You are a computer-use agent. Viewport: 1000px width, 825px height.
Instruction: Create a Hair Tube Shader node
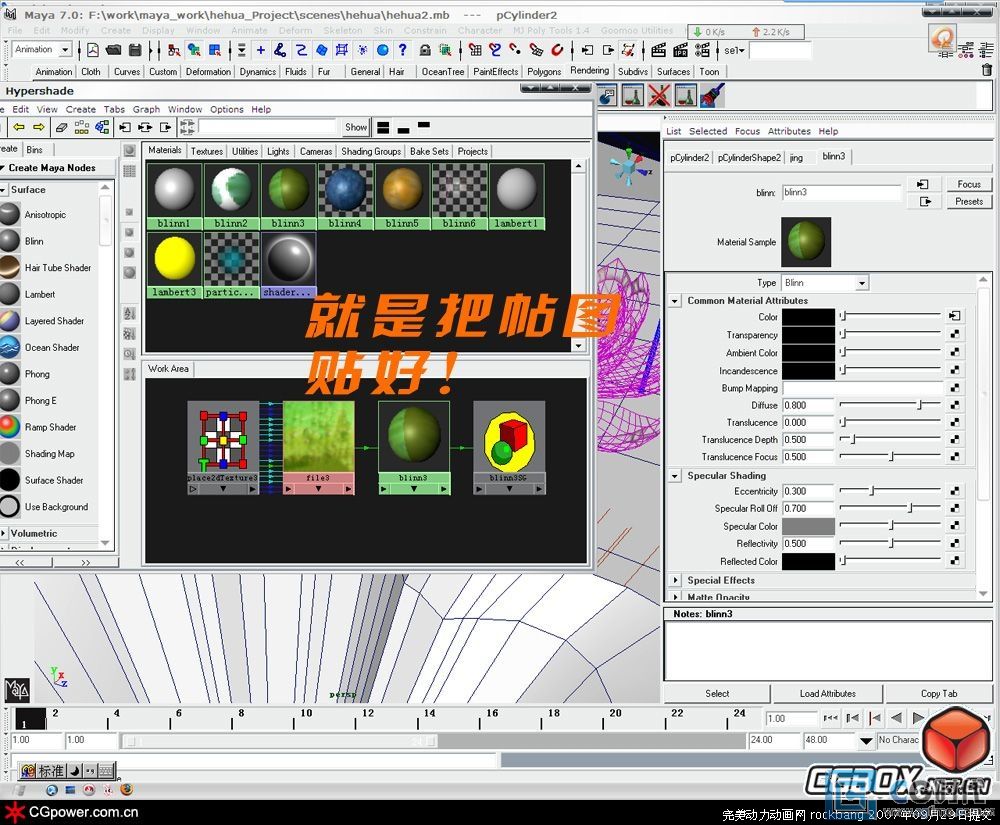[x=57, y=268]
